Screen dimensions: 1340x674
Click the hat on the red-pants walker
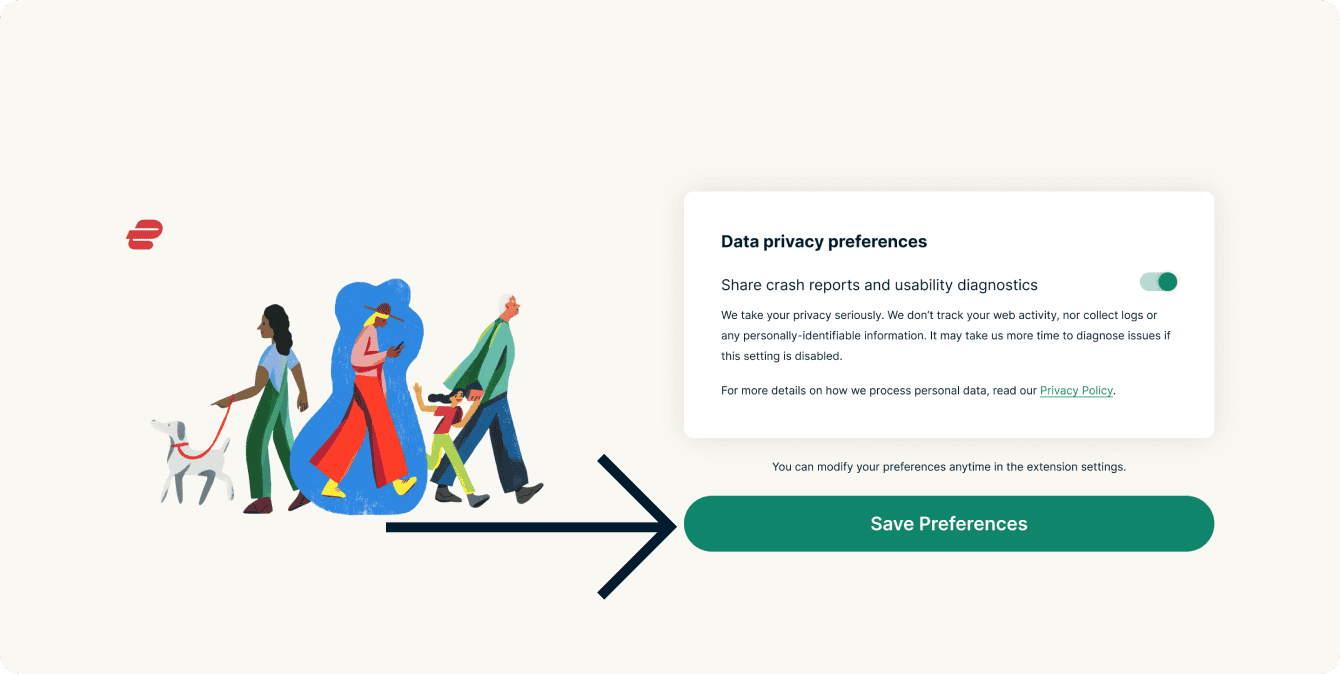pyautogui.click(x=381, y=312)
